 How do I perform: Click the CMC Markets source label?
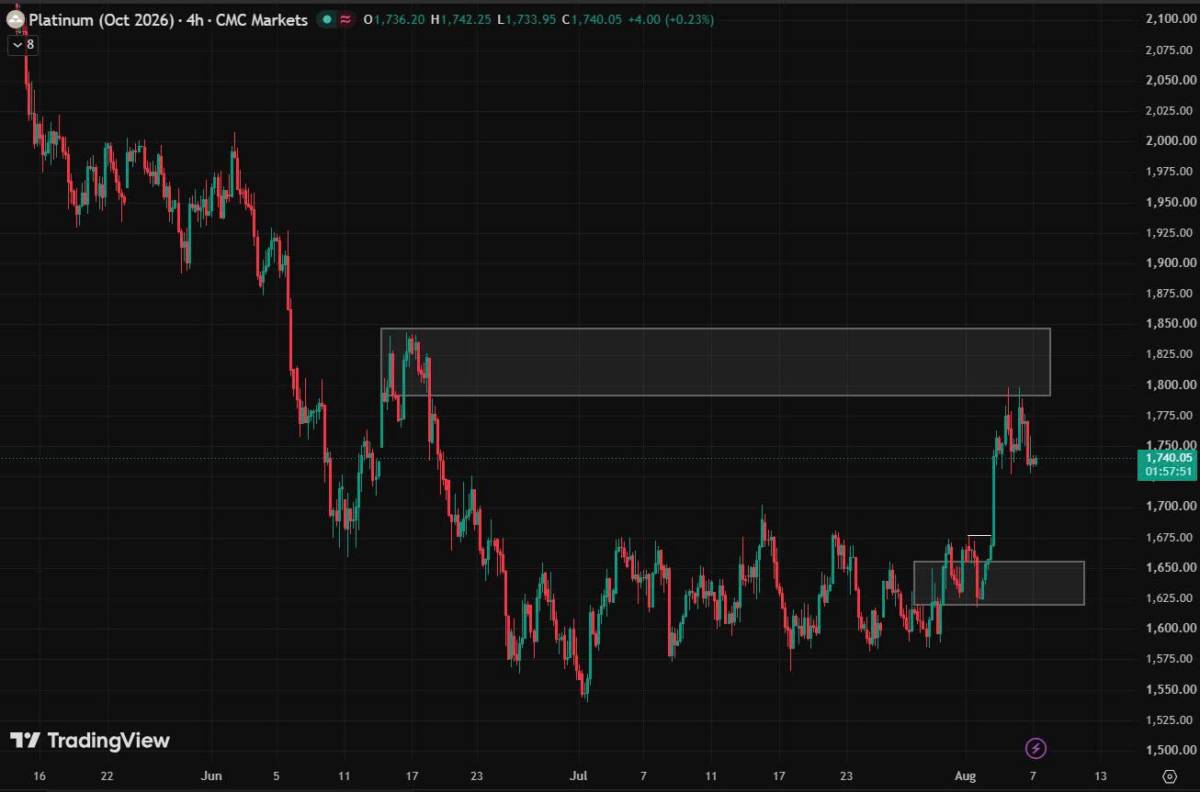(262, 20)
